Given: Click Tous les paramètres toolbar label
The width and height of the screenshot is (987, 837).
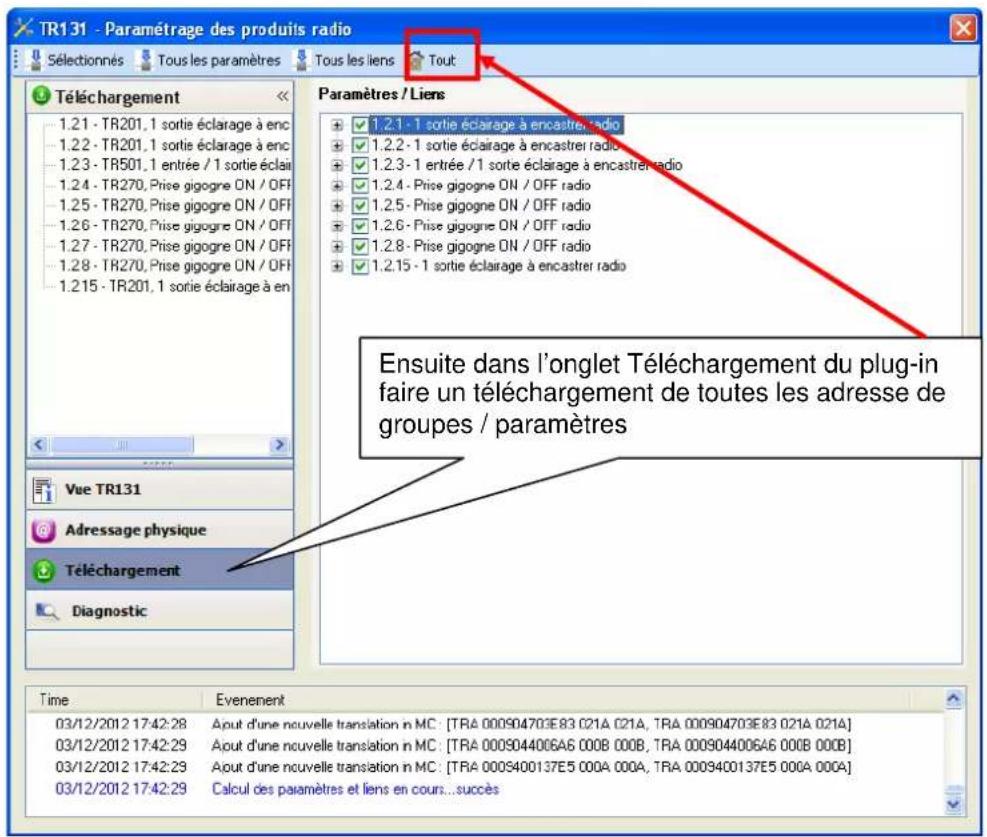Looking at the screenshot, I should tap(219, 60).
